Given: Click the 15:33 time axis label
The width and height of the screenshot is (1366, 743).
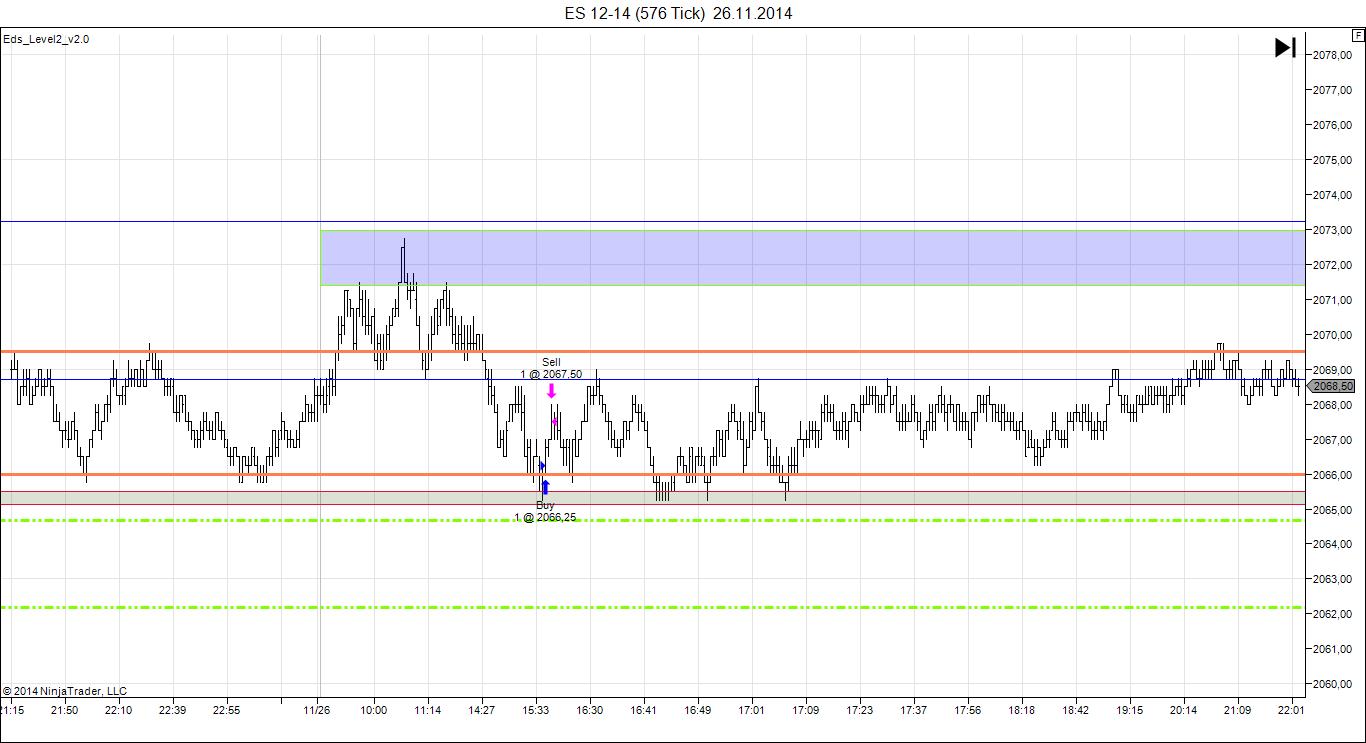Looking at the screenshot, I should point(536,710).
